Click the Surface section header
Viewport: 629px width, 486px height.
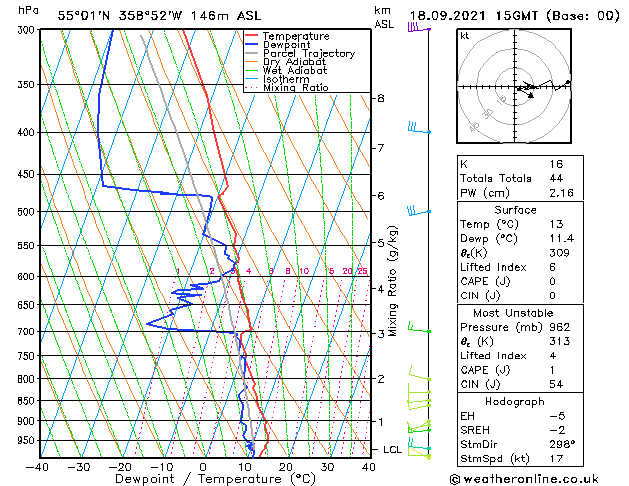(x=515, y=210)
